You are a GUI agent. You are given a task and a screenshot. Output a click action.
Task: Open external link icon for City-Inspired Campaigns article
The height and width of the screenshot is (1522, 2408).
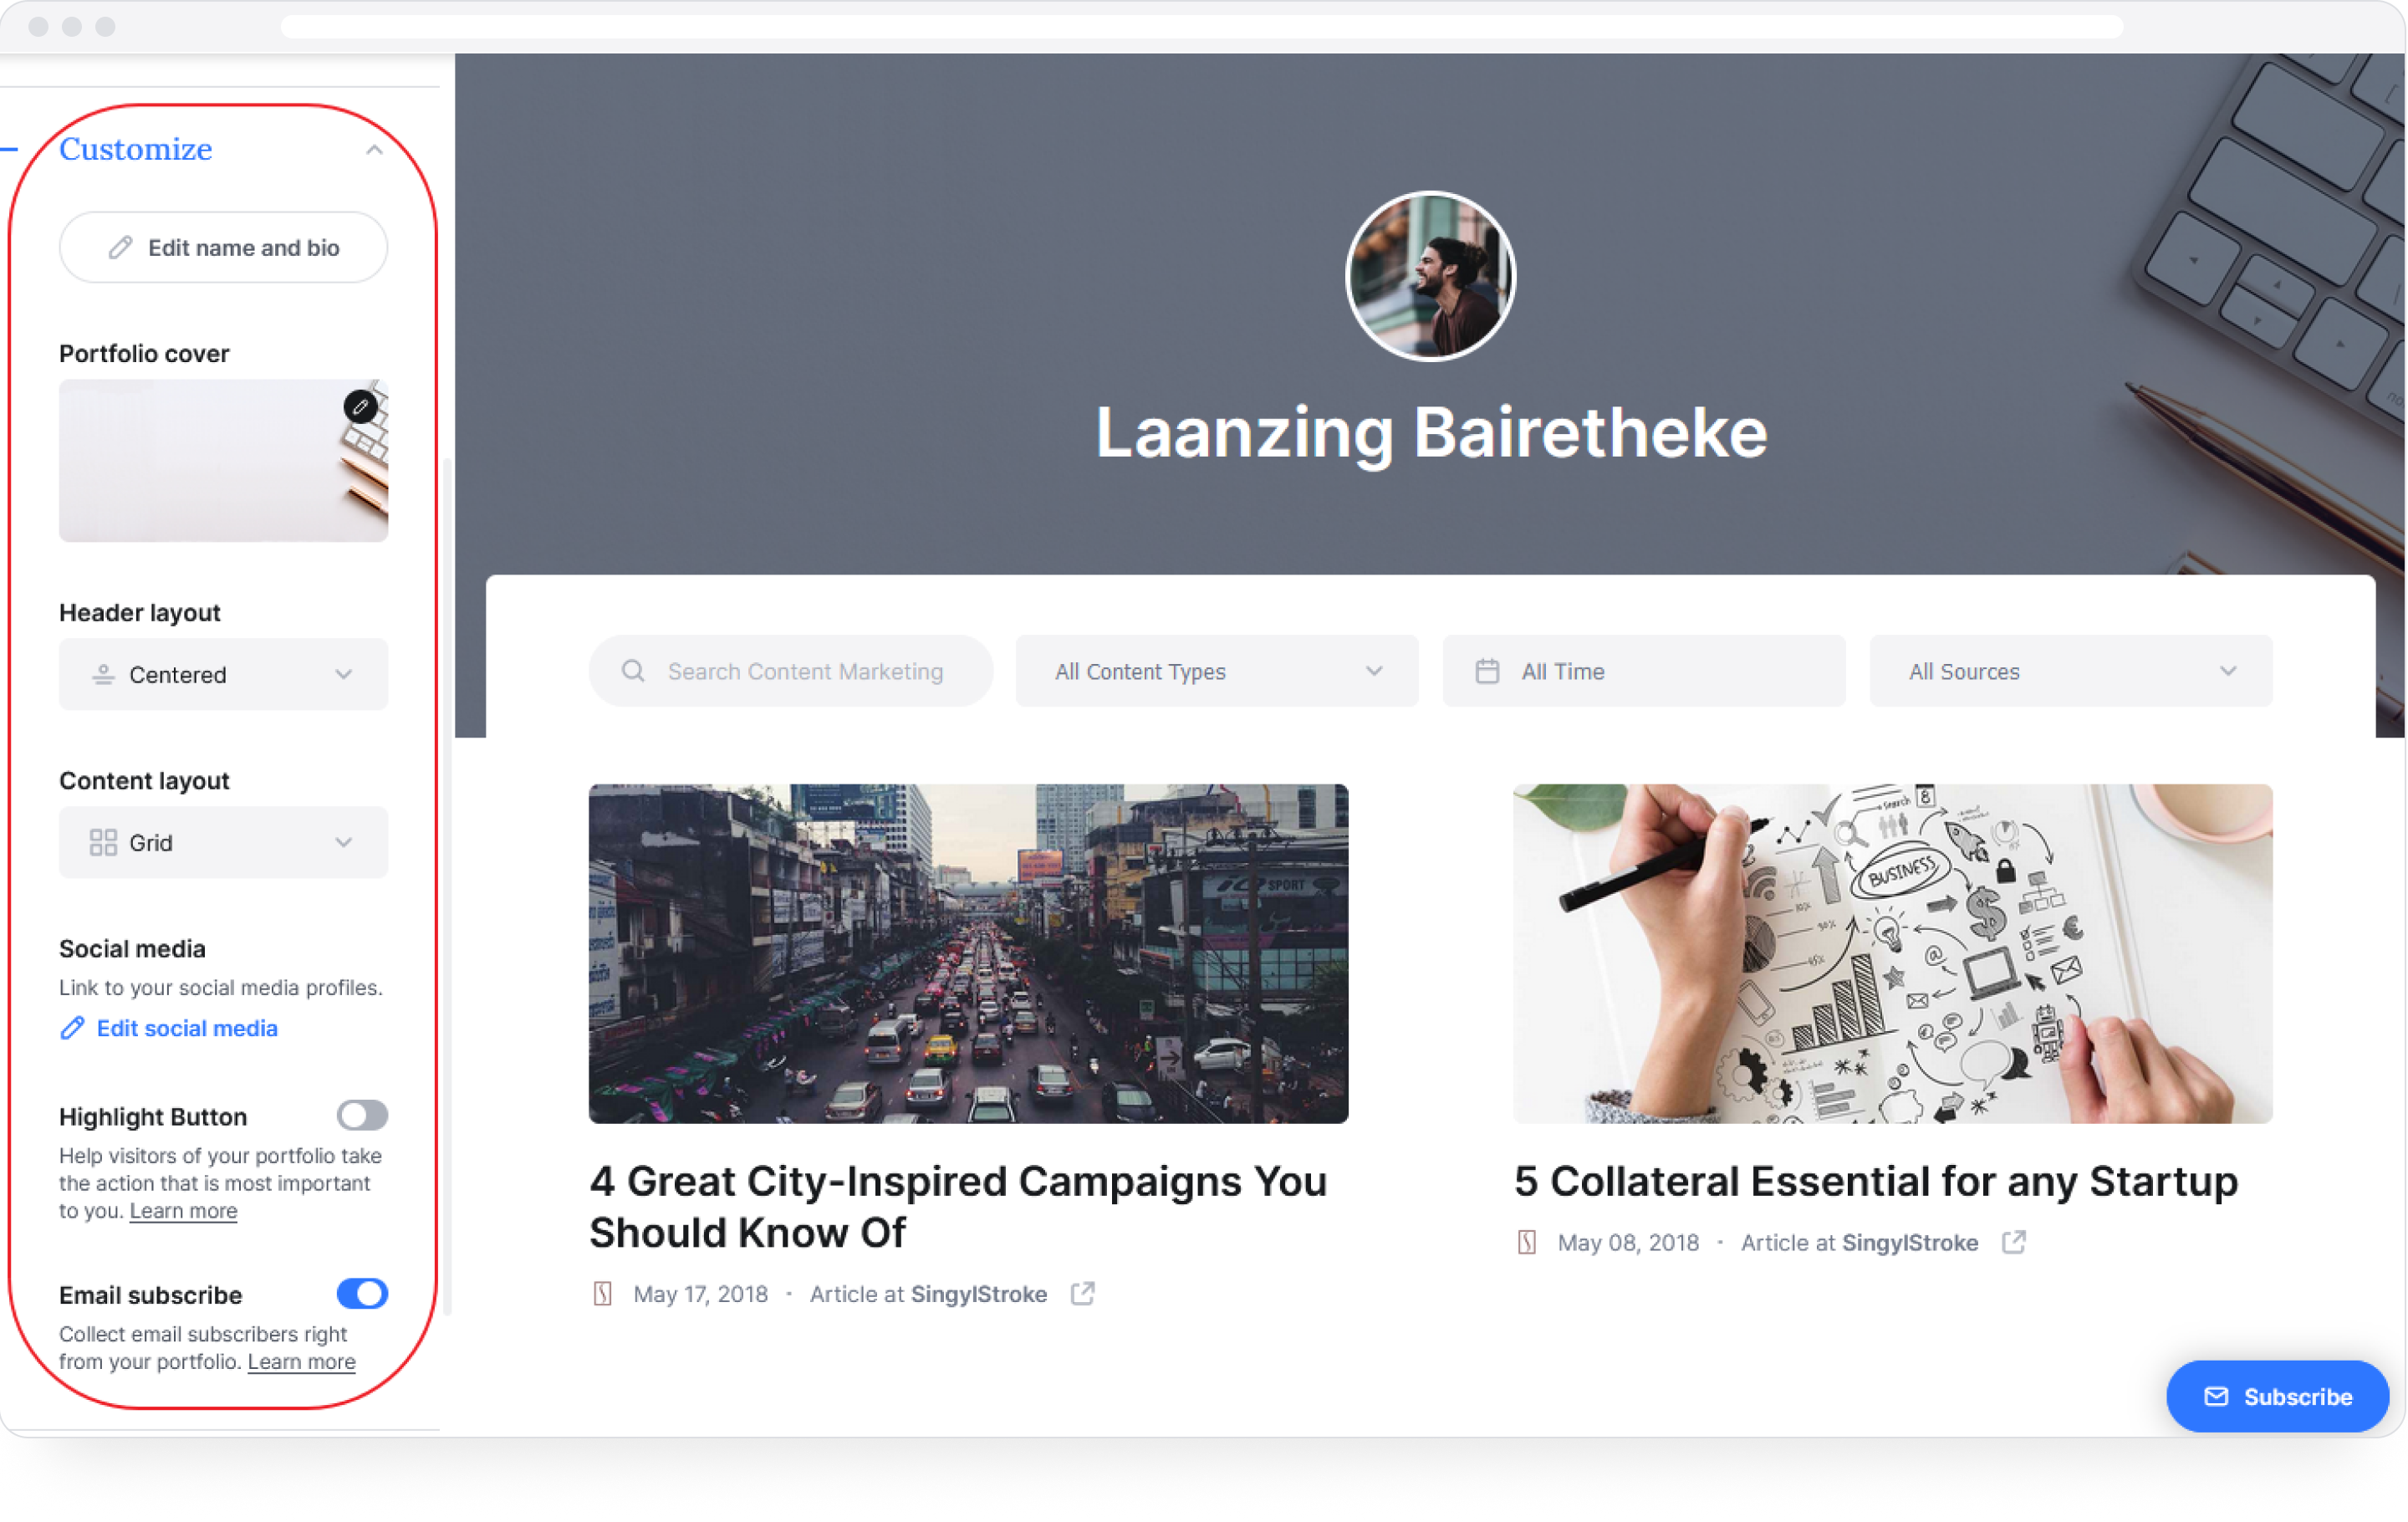pyautogui.click(x=1082, y=1294)
